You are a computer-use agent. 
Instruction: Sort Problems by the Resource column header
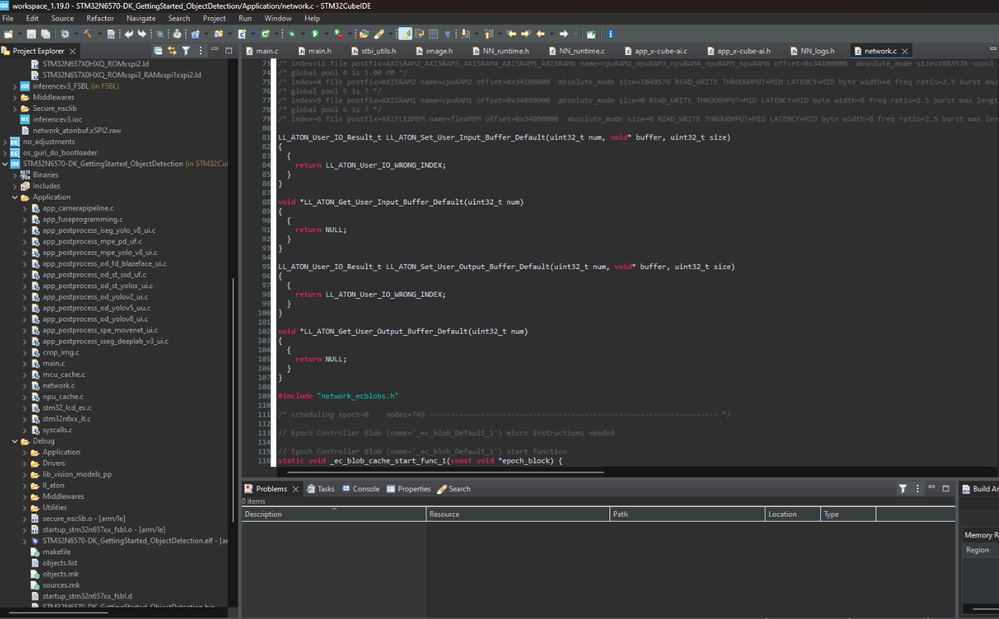pos(444,514)
